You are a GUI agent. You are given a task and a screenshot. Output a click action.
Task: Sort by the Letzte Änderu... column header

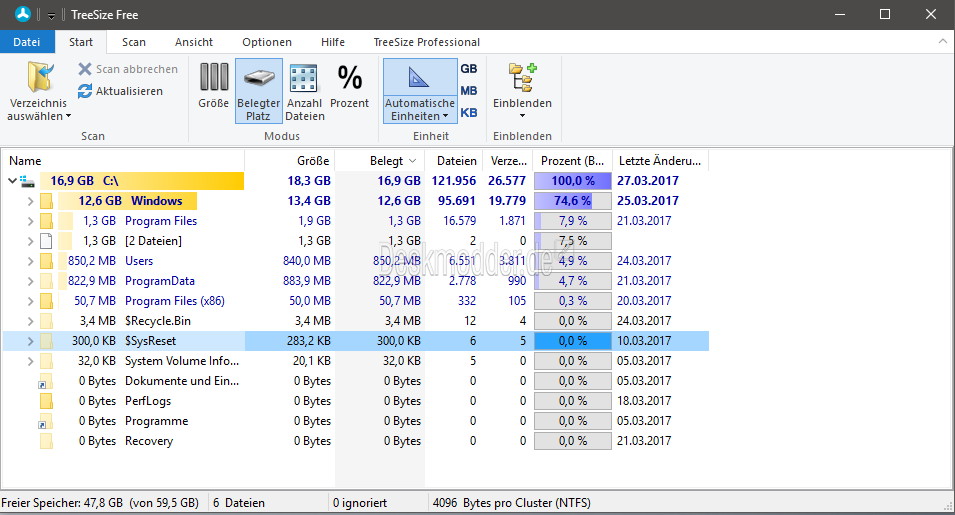(x=660, y=161)
